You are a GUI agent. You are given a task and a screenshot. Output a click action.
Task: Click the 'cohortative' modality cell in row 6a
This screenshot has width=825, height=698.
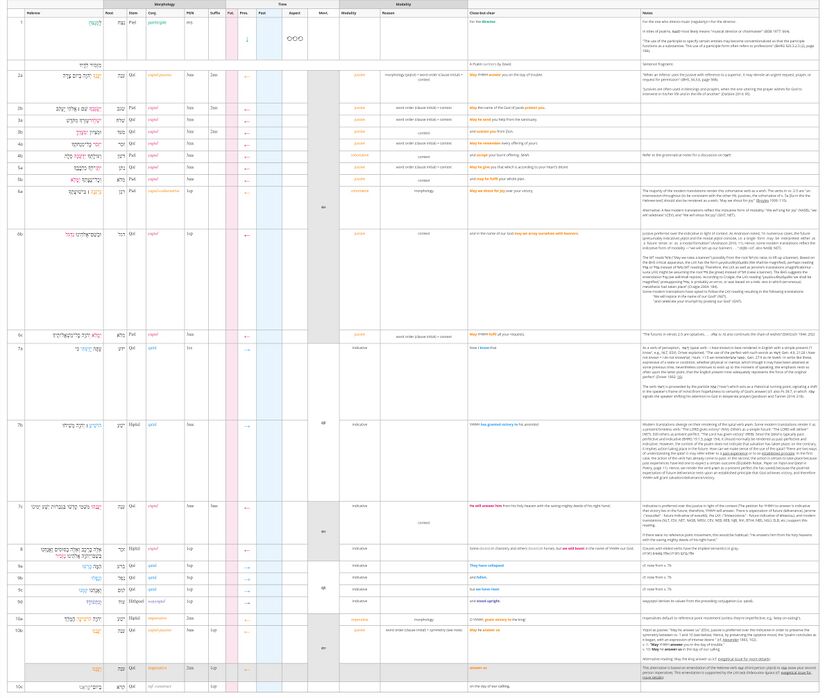pyautogui.click(x=359, y=190)
